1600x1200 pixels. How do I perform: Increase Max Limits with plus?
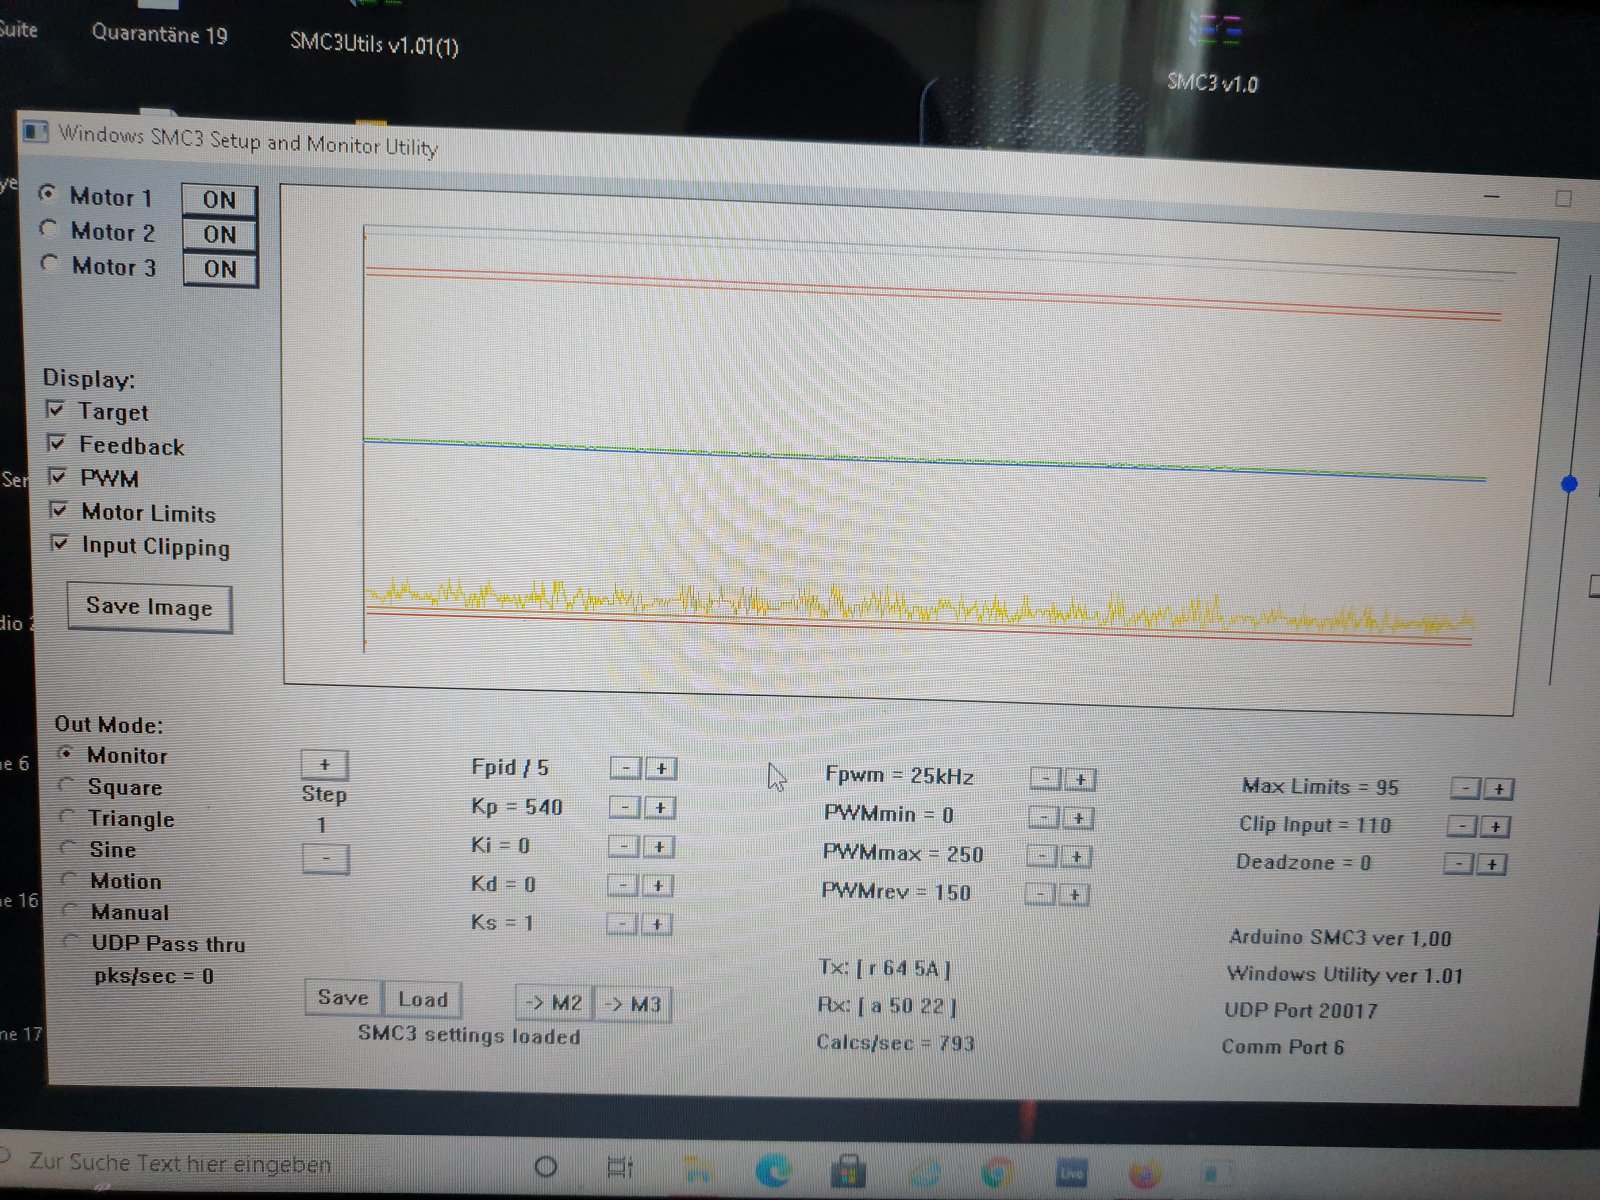pyautogui.click(x=1498, y=790)
